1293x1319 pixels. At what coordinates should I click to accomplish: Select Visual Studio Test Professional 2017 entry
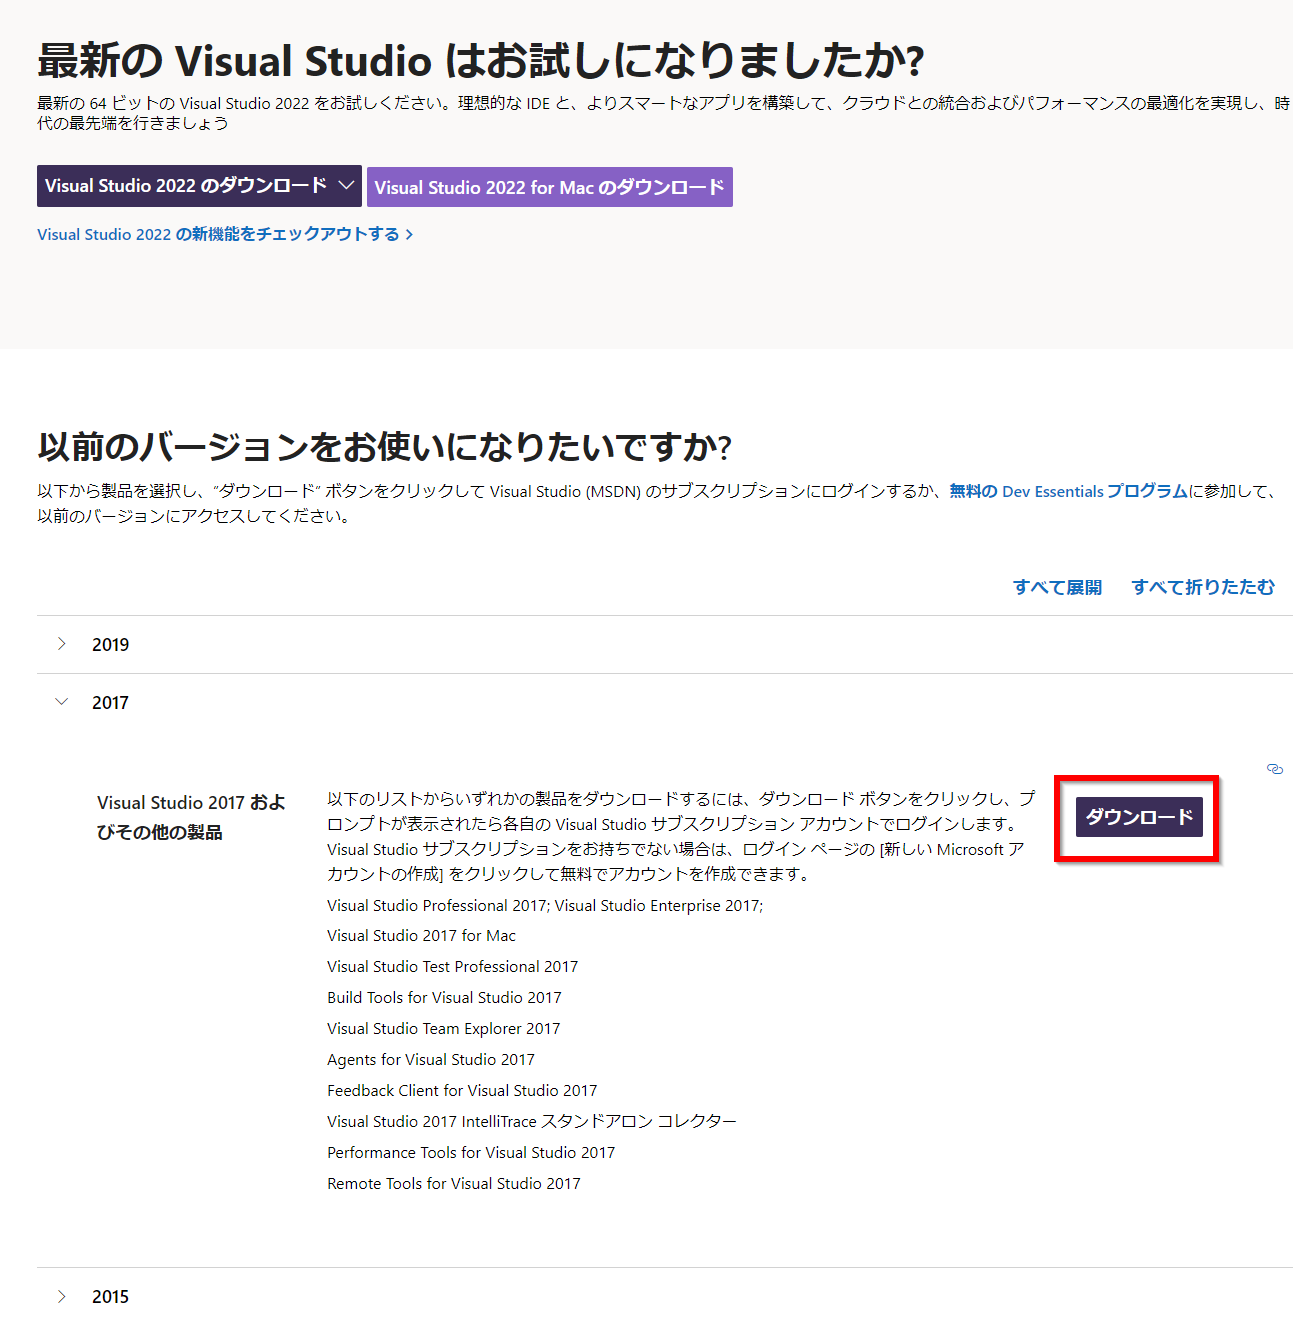(452, 967)
